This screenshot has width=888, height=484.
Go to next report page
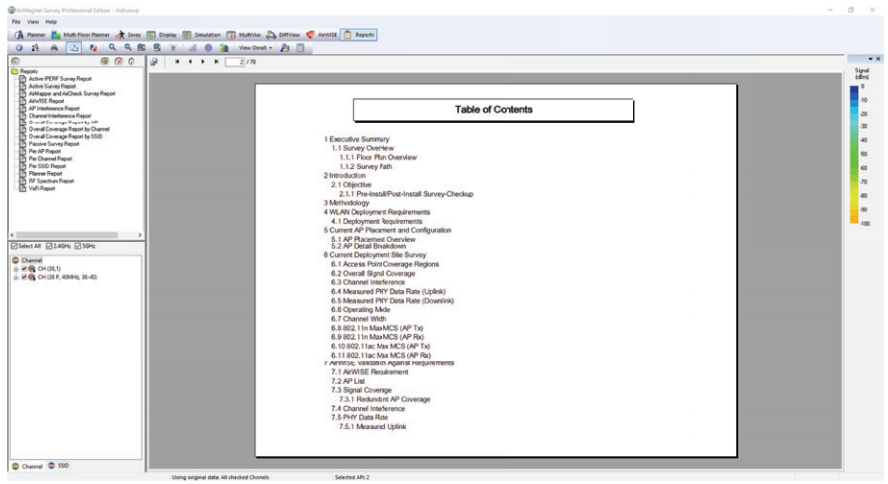coord(202,61)
